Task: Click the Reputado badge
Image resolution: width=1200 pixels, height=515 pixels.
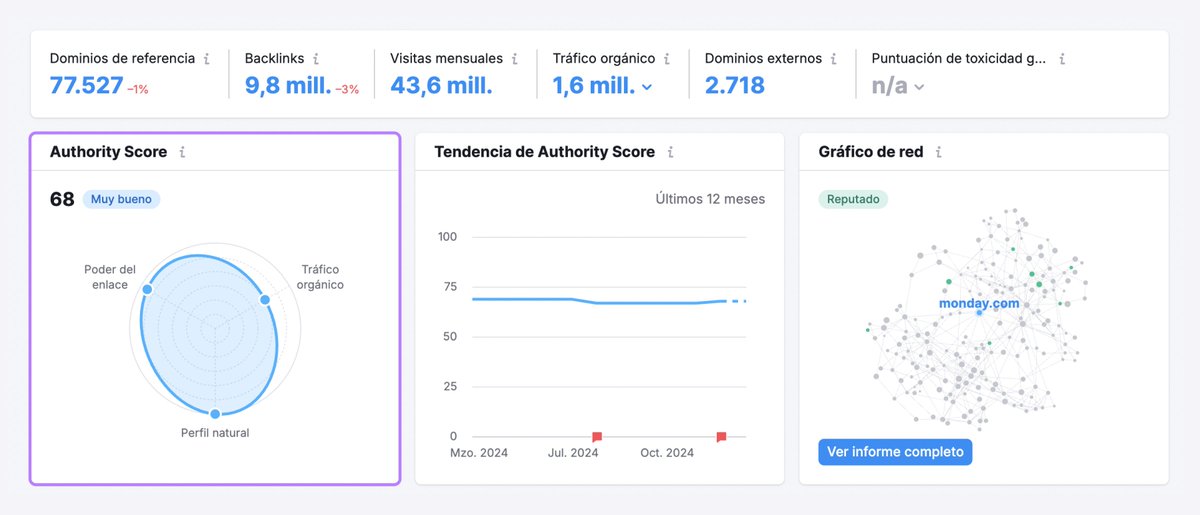Action: (x=853, y=199)
